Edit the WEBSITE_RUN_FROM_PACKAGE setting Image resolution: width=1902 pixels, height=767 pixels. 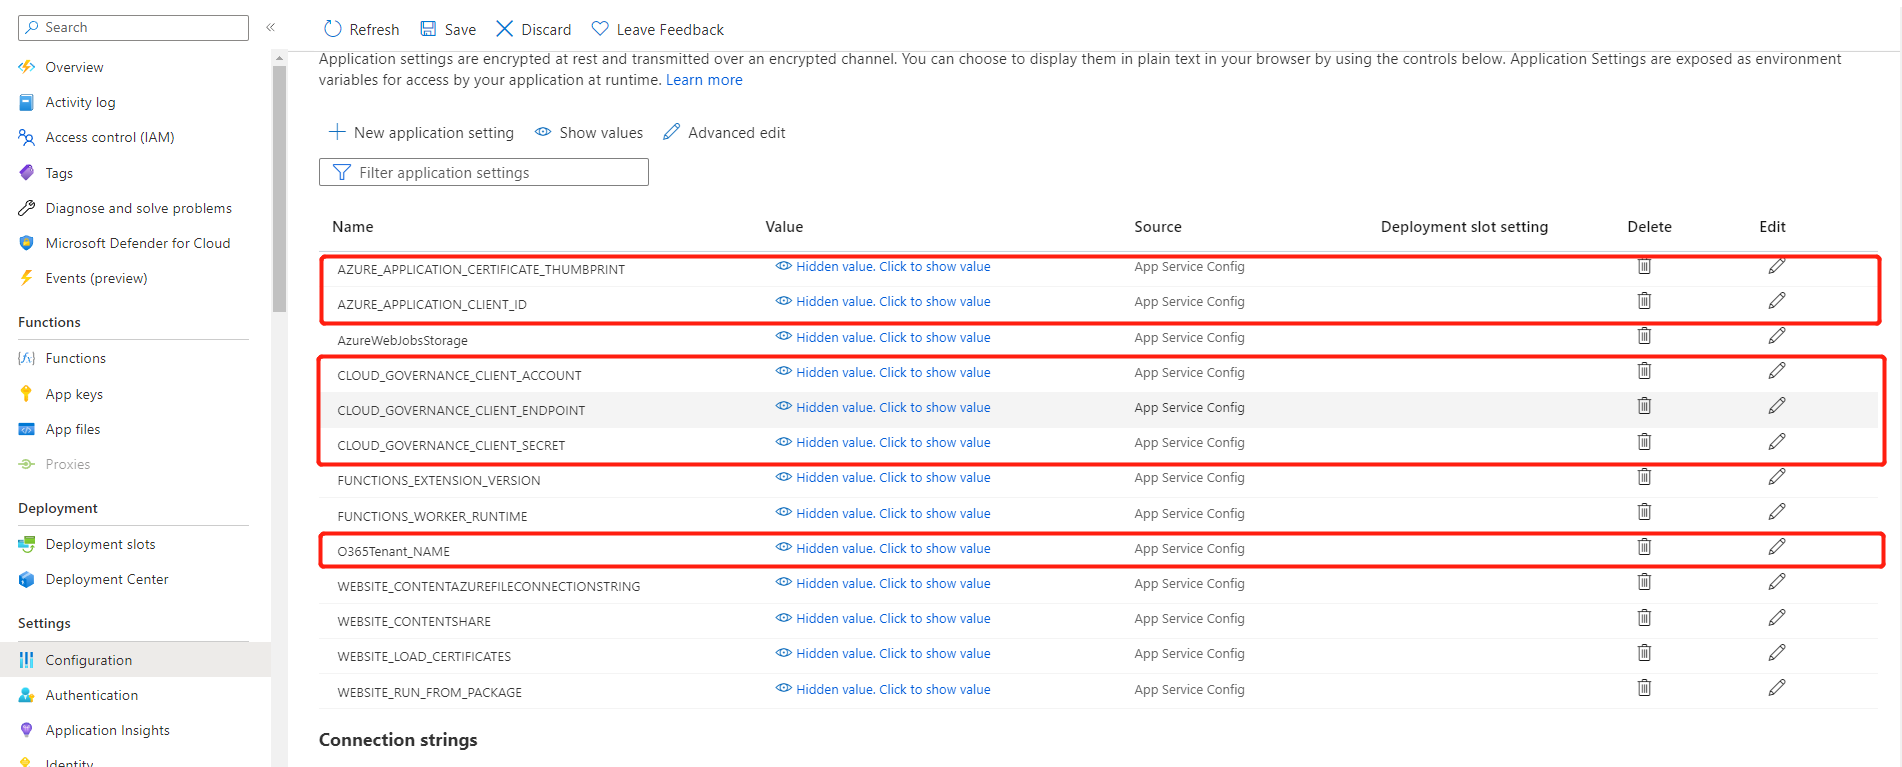1776,688
